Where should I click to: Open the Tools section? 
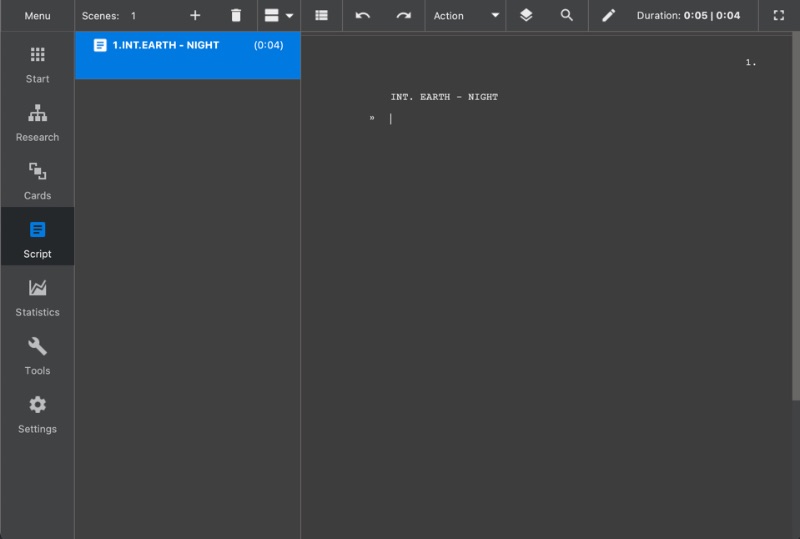click(37, 357)
